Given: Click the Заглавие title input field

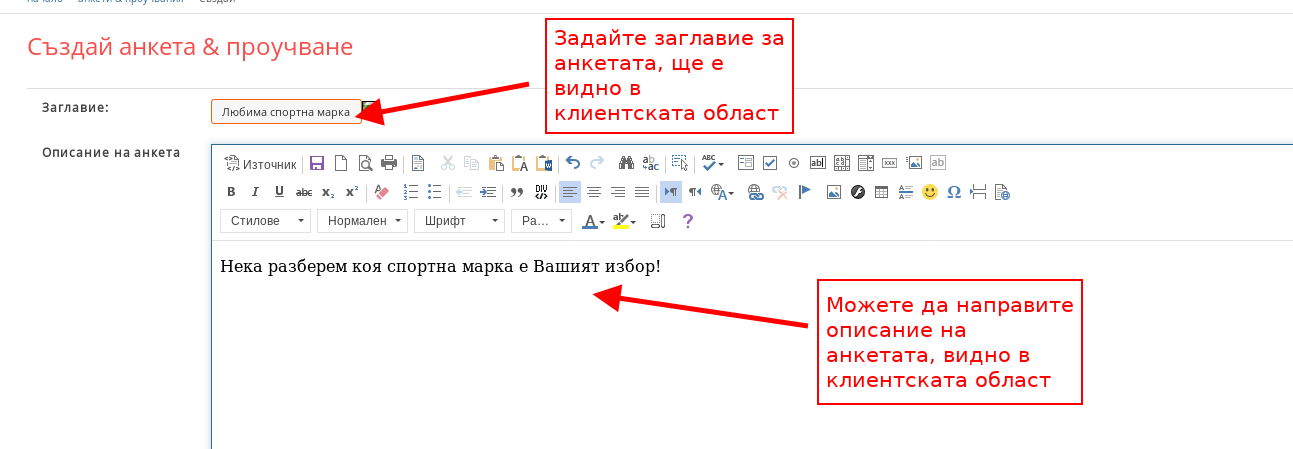Looking at the screenshot, I should pyautogui.click(x=286, y=112).
